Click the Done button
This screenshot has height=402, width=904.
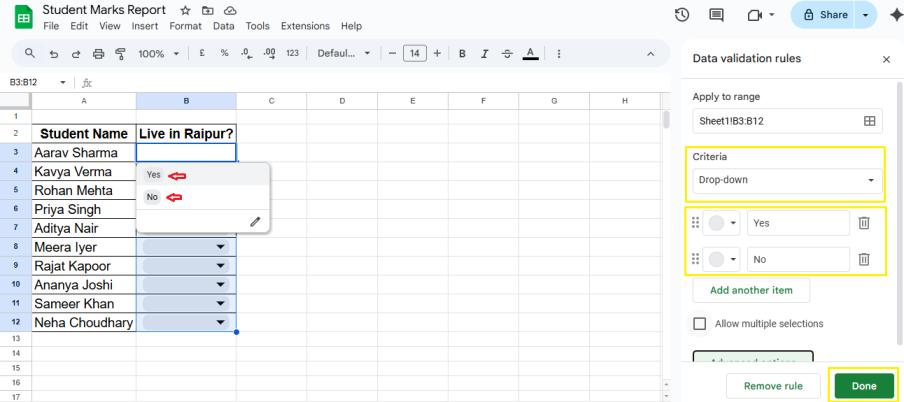[864, 386]
